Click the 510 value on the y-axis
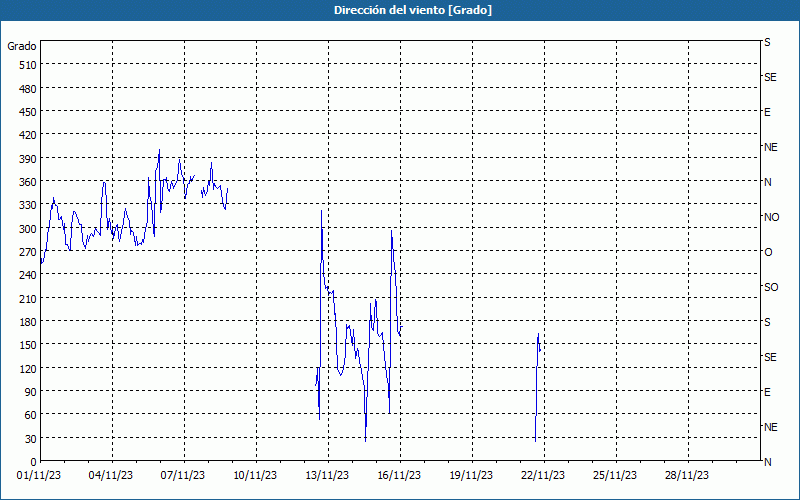Image resolution: width=800 pixels, height=500 pixels. tap(28, 65)
